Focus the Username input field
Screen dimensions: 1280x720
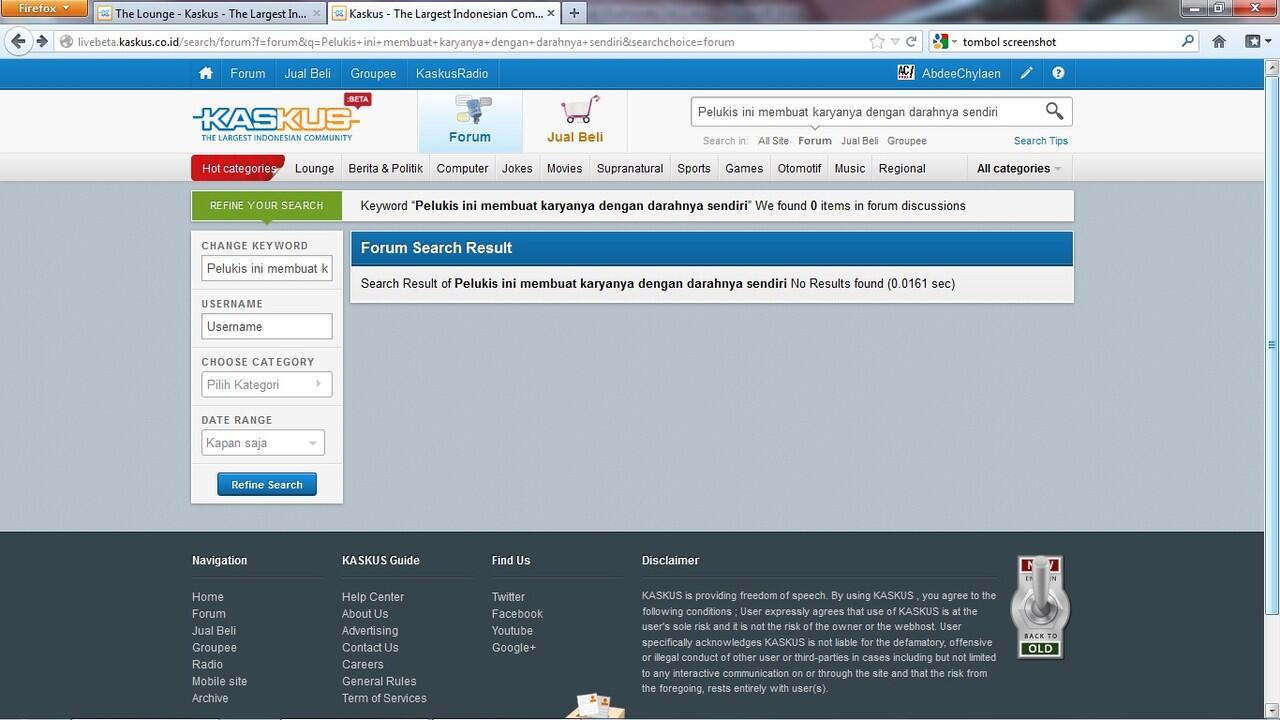(x=267, y=326)
